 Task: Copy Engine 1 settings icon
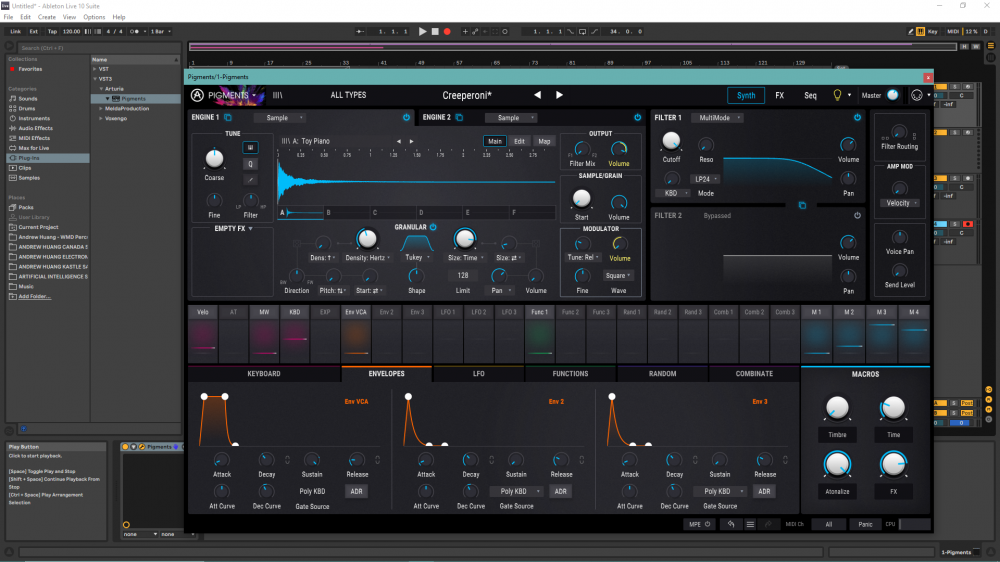click(228, 117)
